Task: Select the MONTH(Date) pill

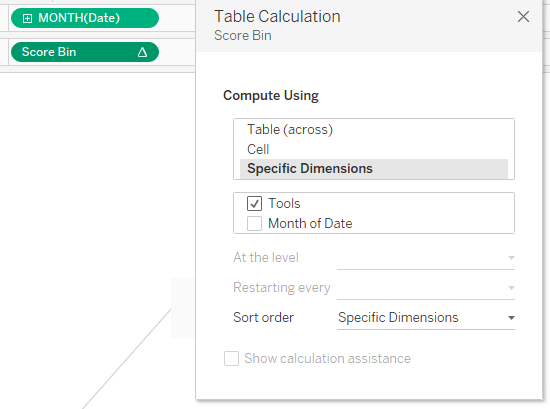Action: point(85,18)
